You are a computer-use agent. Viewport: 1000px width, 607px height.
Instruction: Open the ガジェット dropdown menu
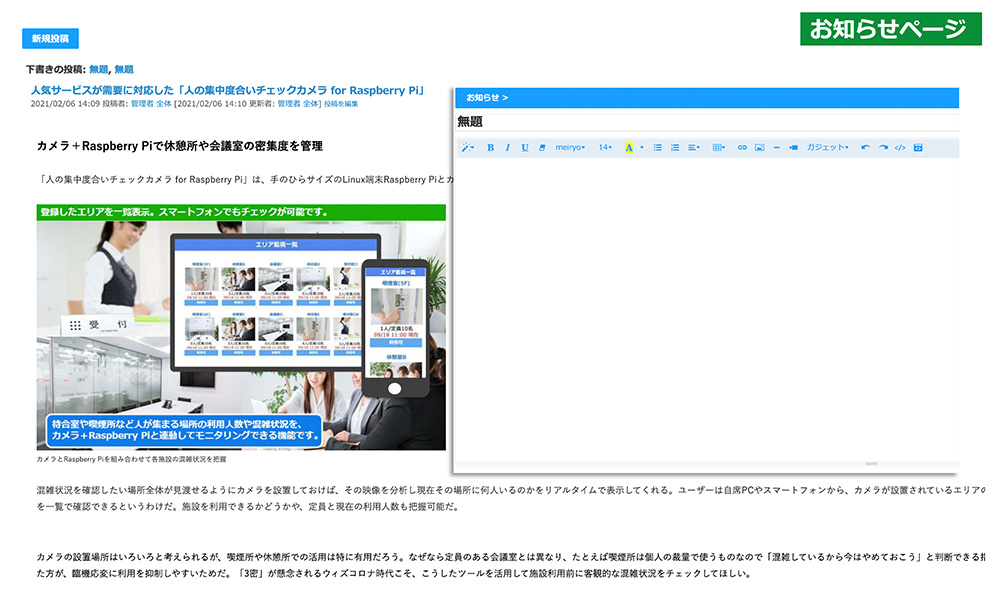827,147
